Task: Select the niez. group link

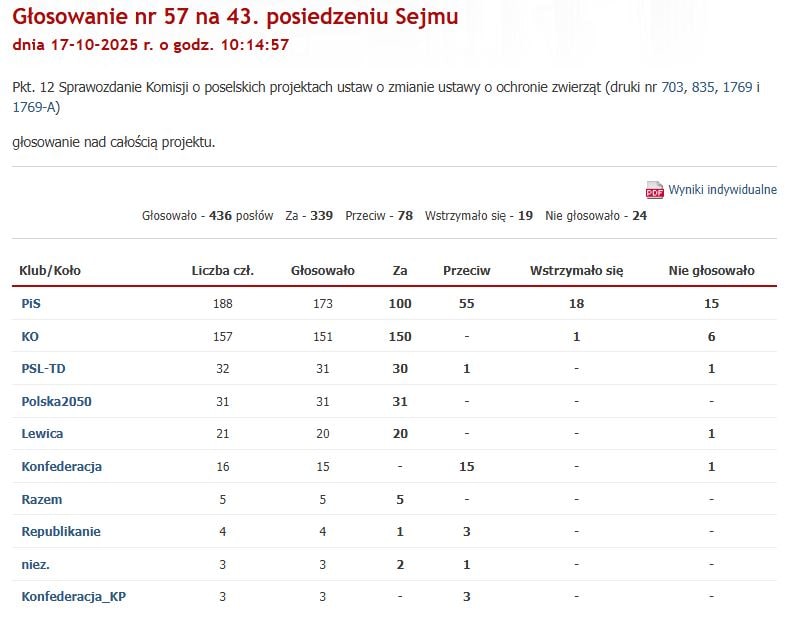Action: tap(36, 564)
